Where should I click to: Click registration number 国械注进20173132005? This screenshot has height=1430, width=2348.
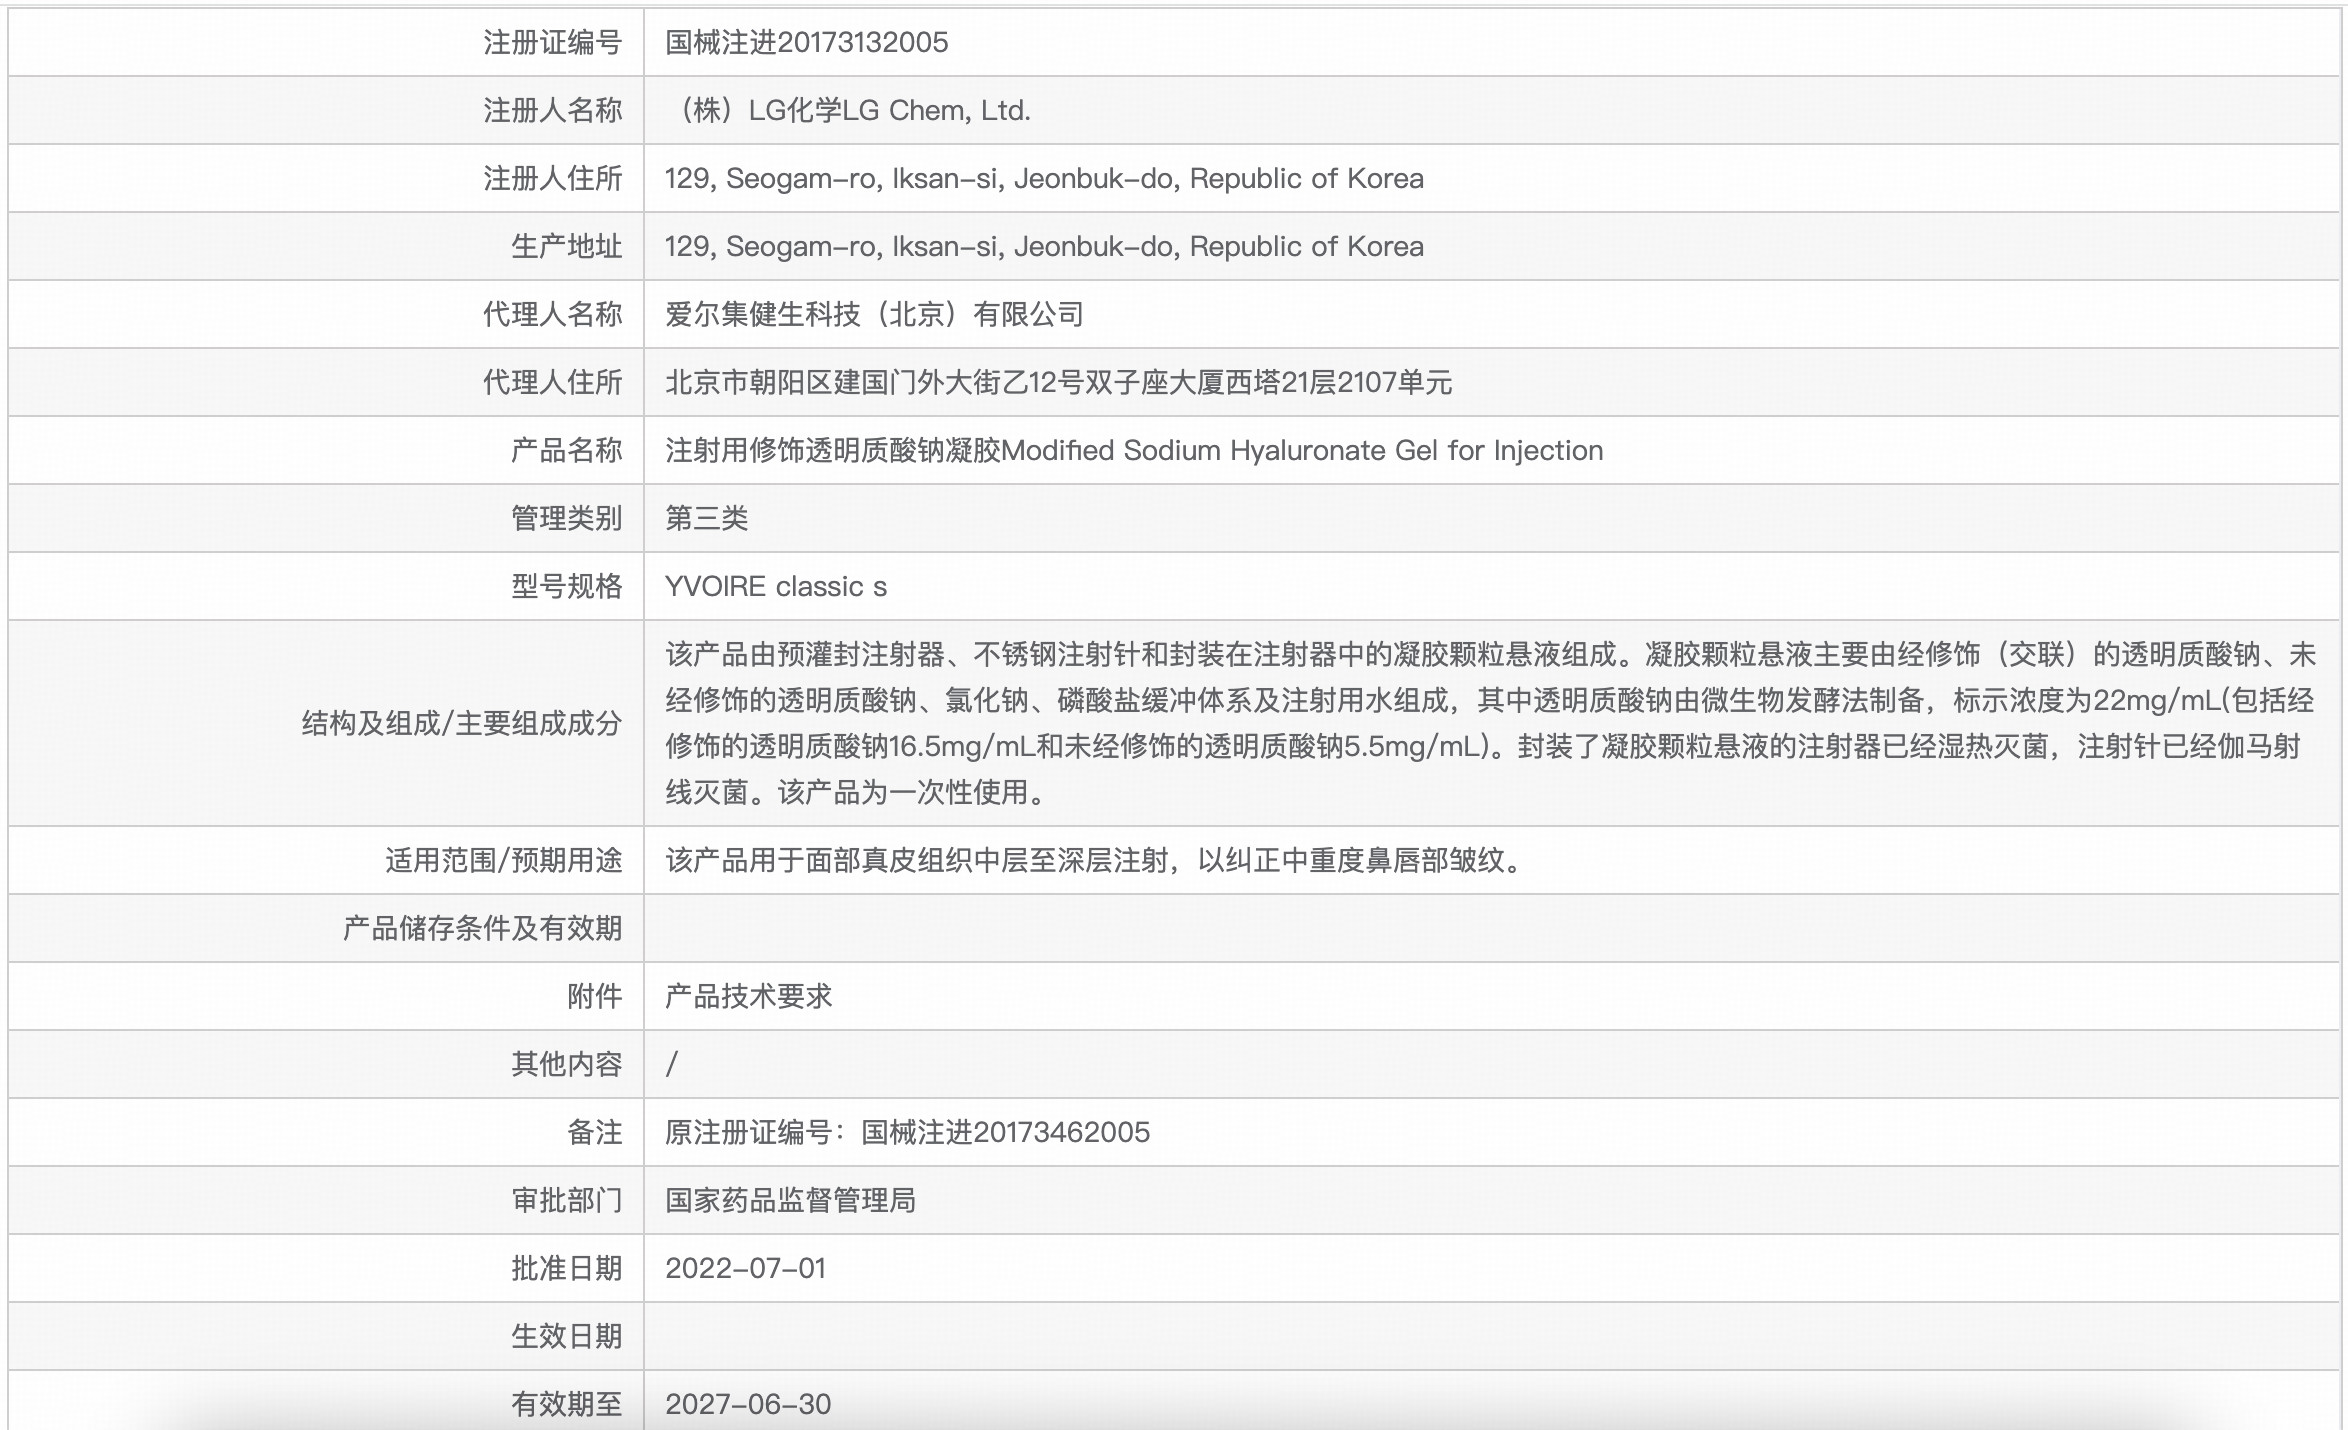tap(806, 42)
